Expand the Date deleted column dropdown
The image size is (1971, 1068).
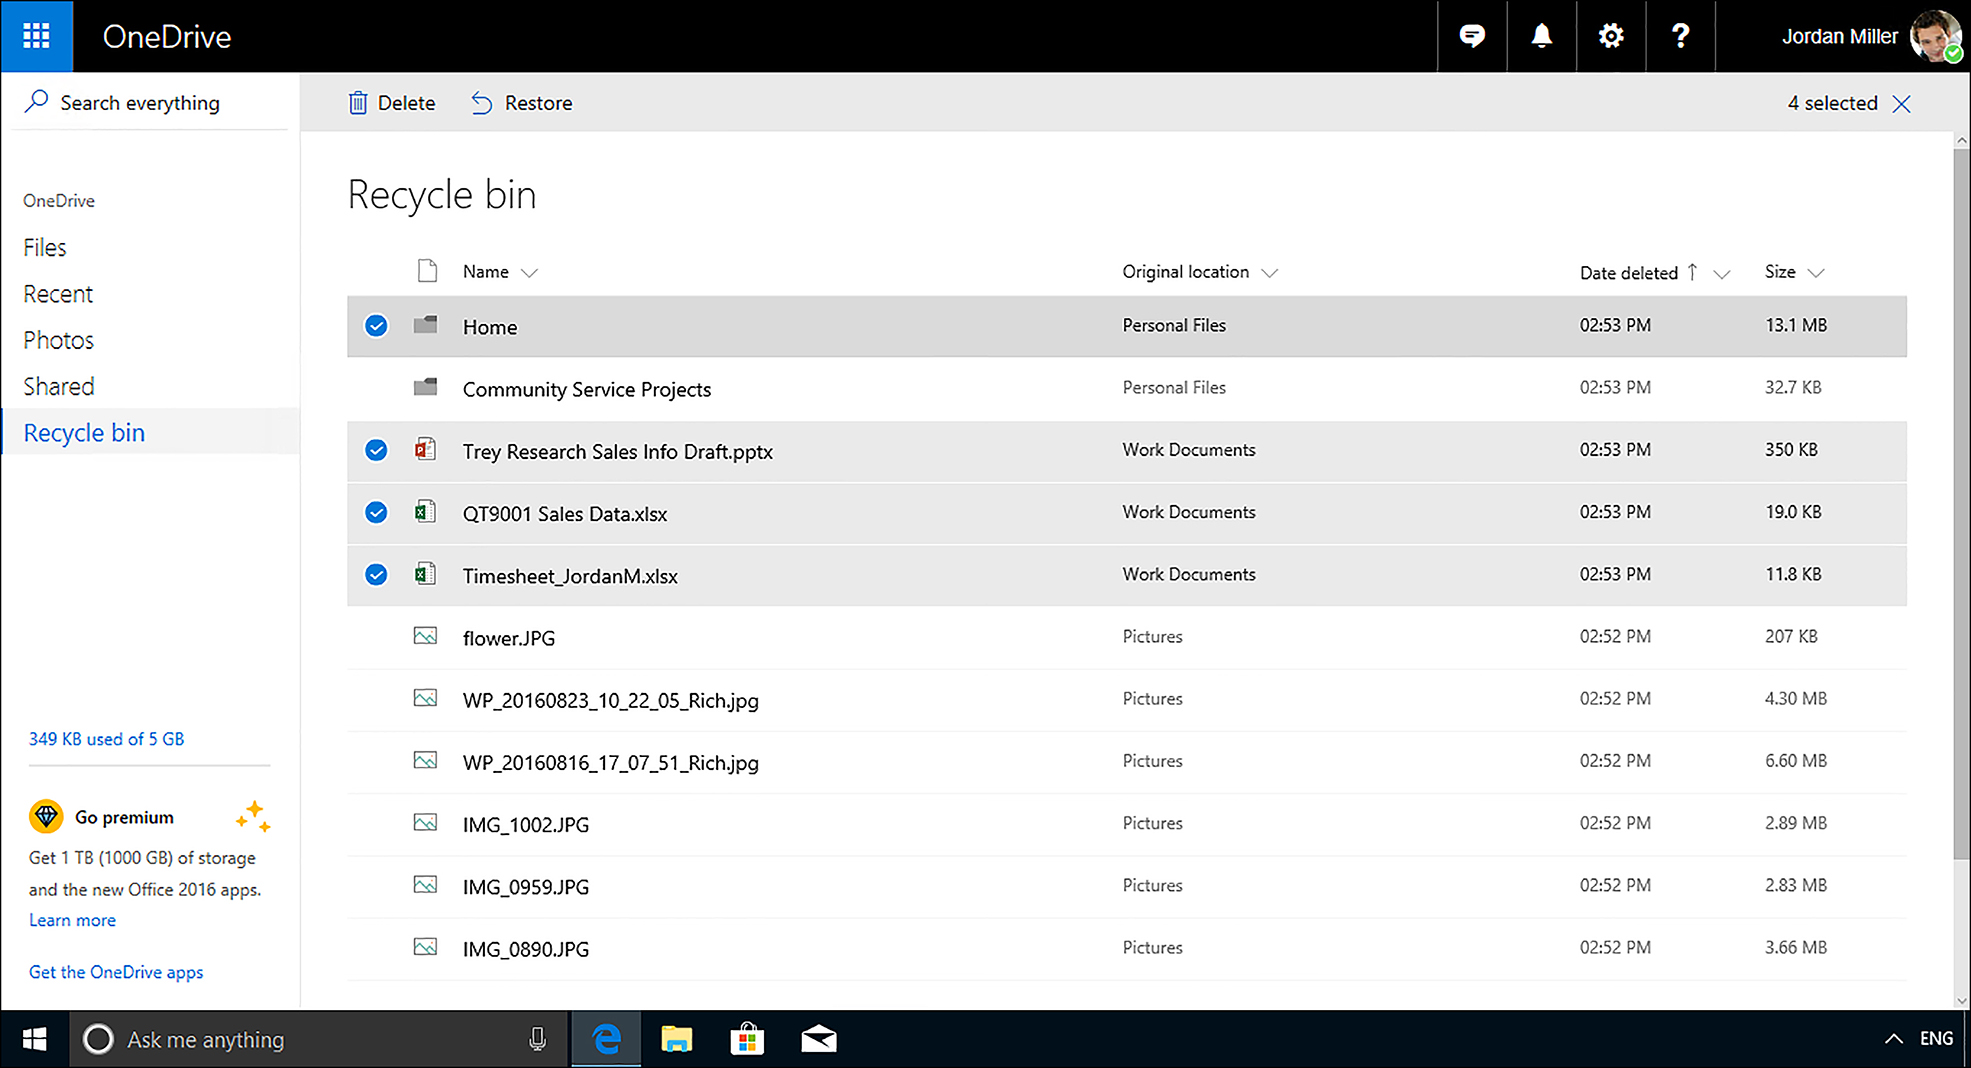[1722, 274]
